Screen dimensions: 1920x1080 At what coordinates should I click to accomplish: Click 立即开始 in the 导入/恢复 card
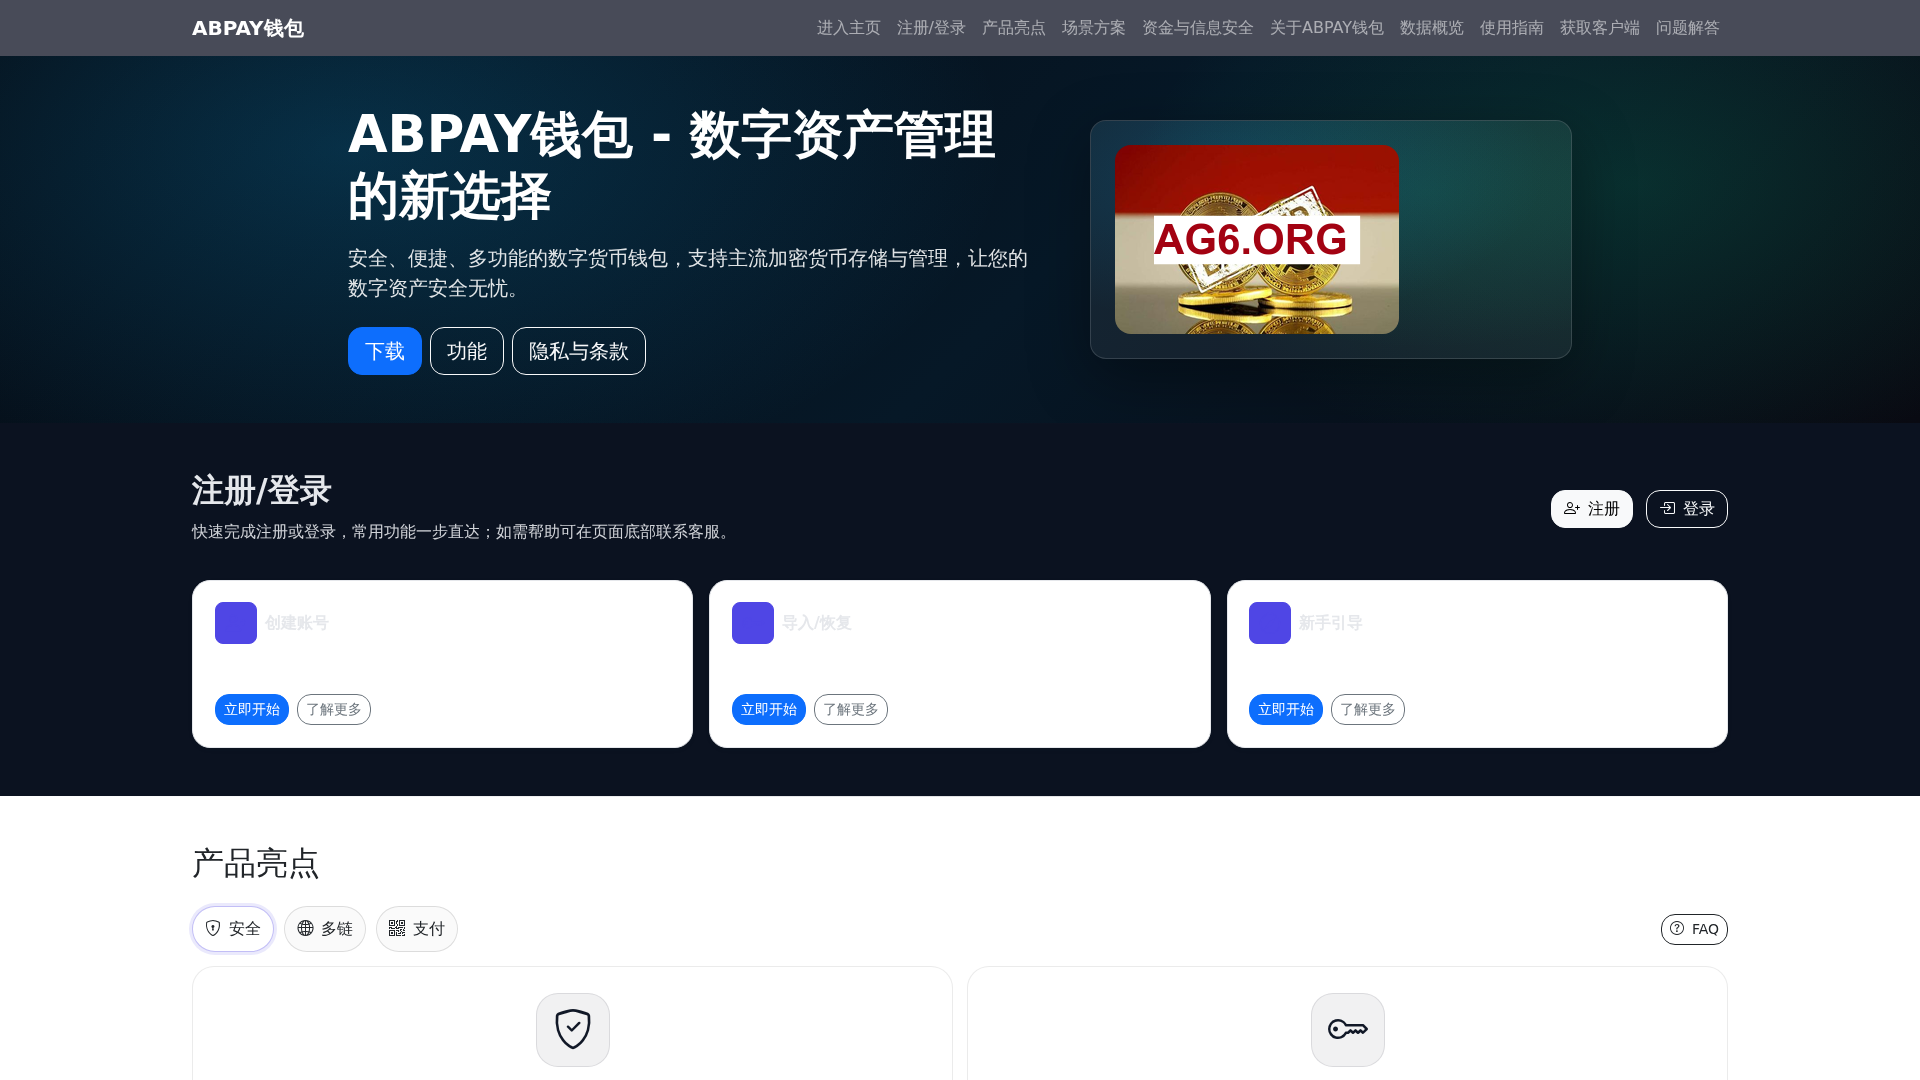(x=769, y=709)
